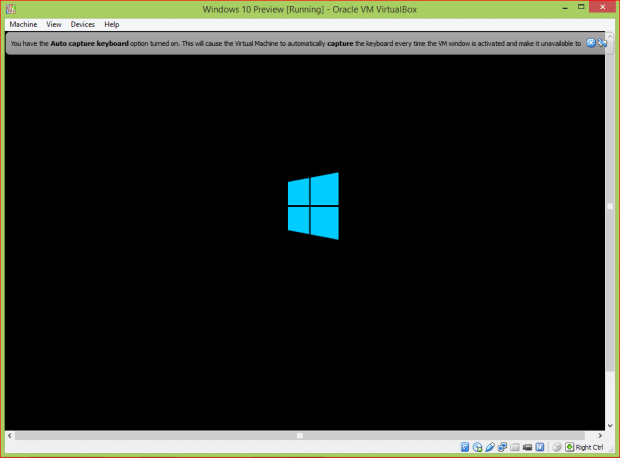Click the video capture status icon
Viewport: 620px width, 458px height.
click(x=527, y=447)
